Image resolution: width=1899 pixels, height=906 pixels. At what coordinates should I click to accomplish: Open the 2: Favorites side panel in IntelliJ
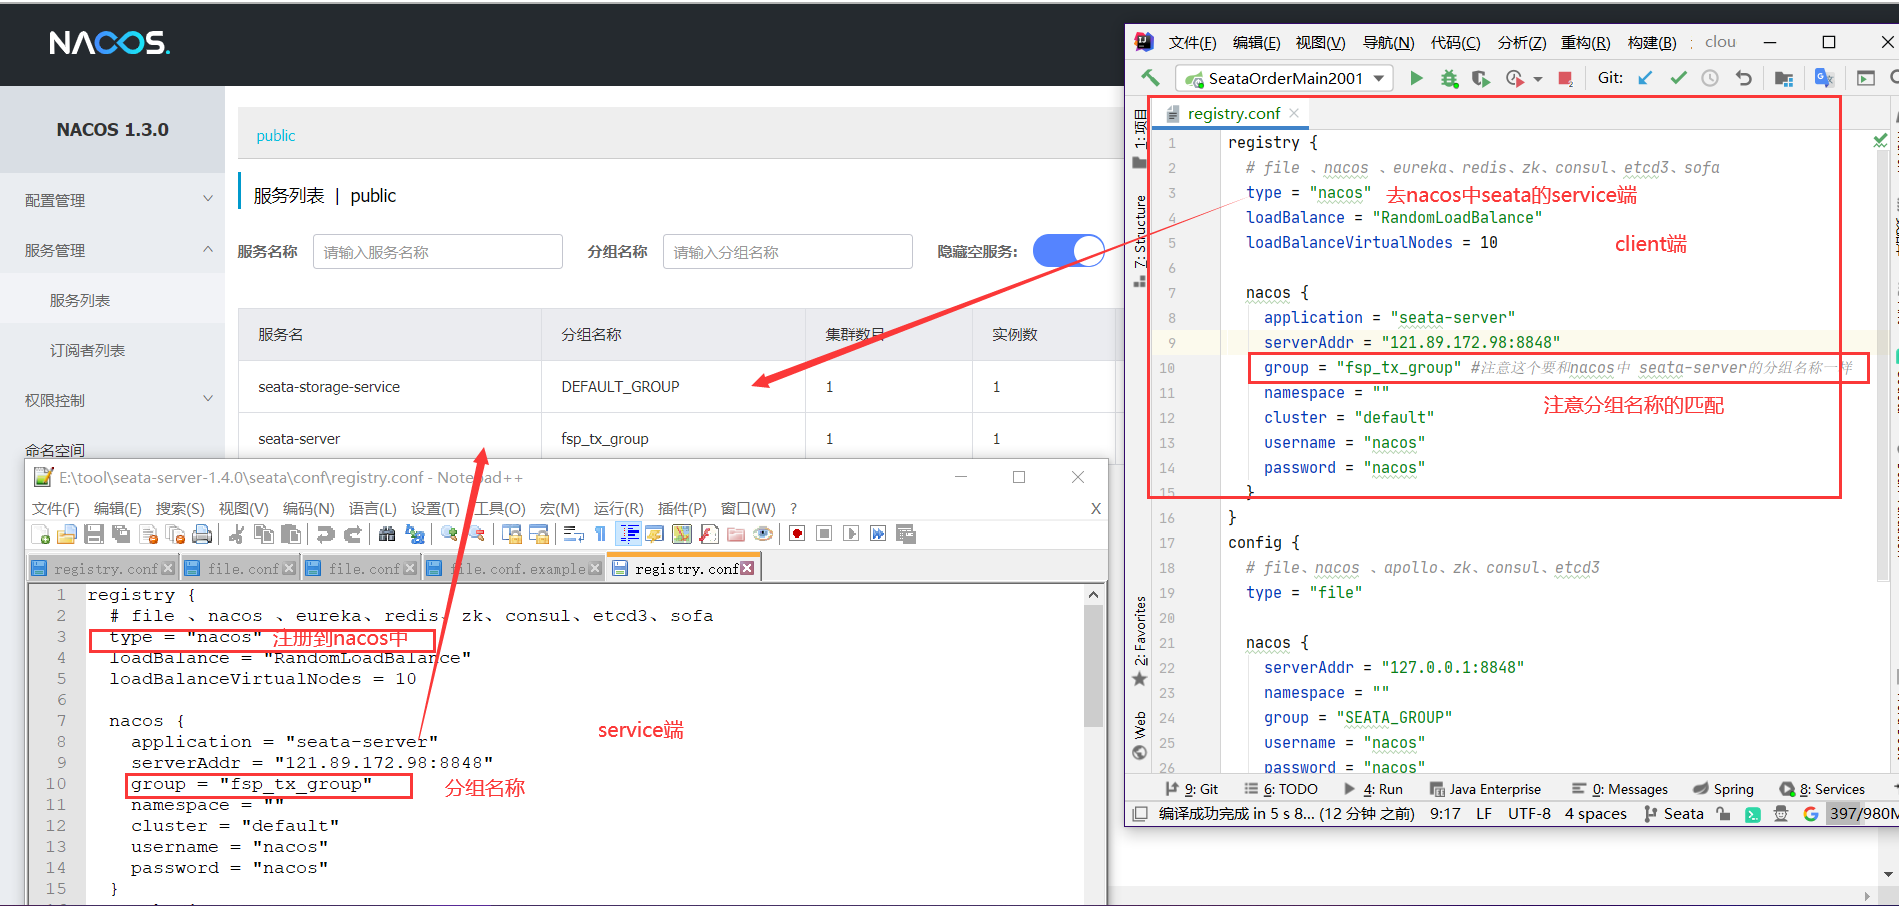pyautogui.click(x=1140, y=640)
